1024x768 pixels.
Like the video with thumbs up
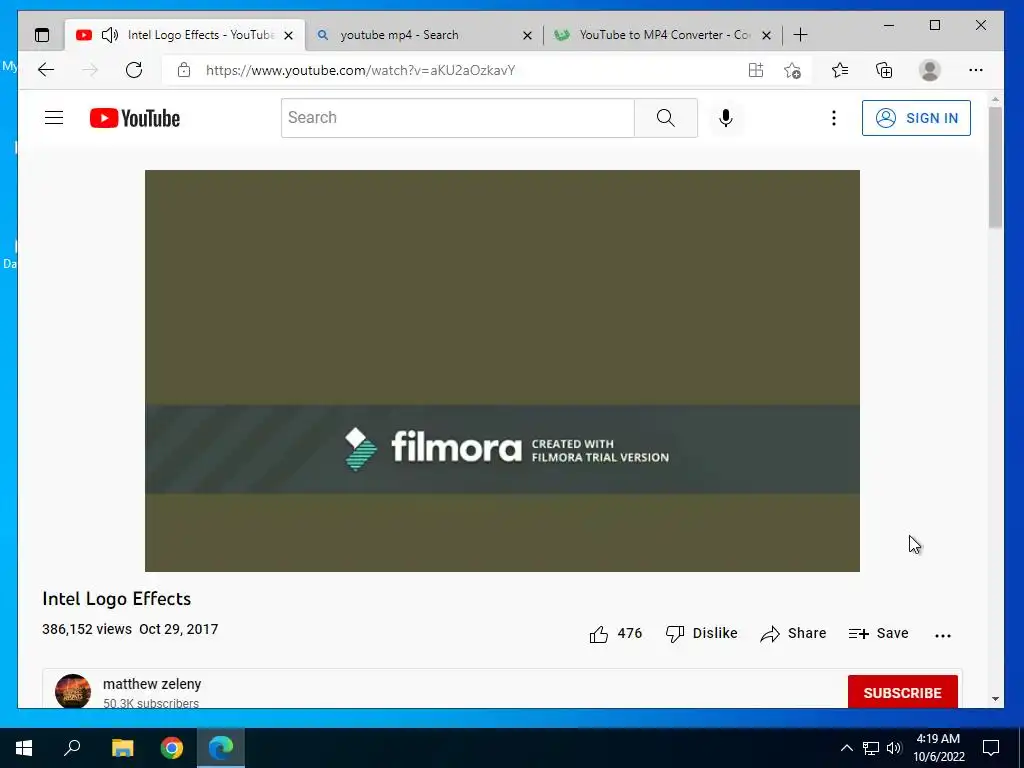coord(599,633)
